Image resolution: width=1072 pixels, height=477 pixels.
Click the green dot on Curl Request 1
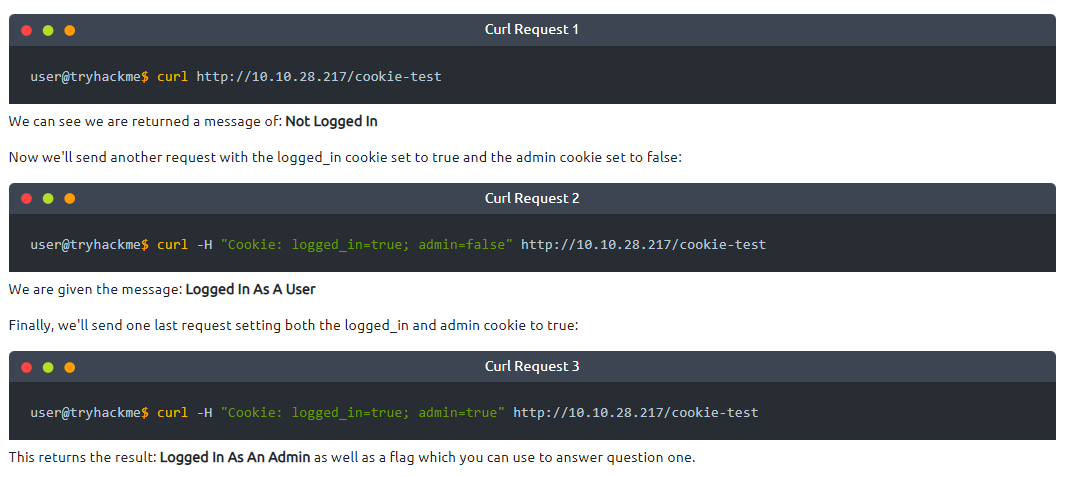click(48, 30)
